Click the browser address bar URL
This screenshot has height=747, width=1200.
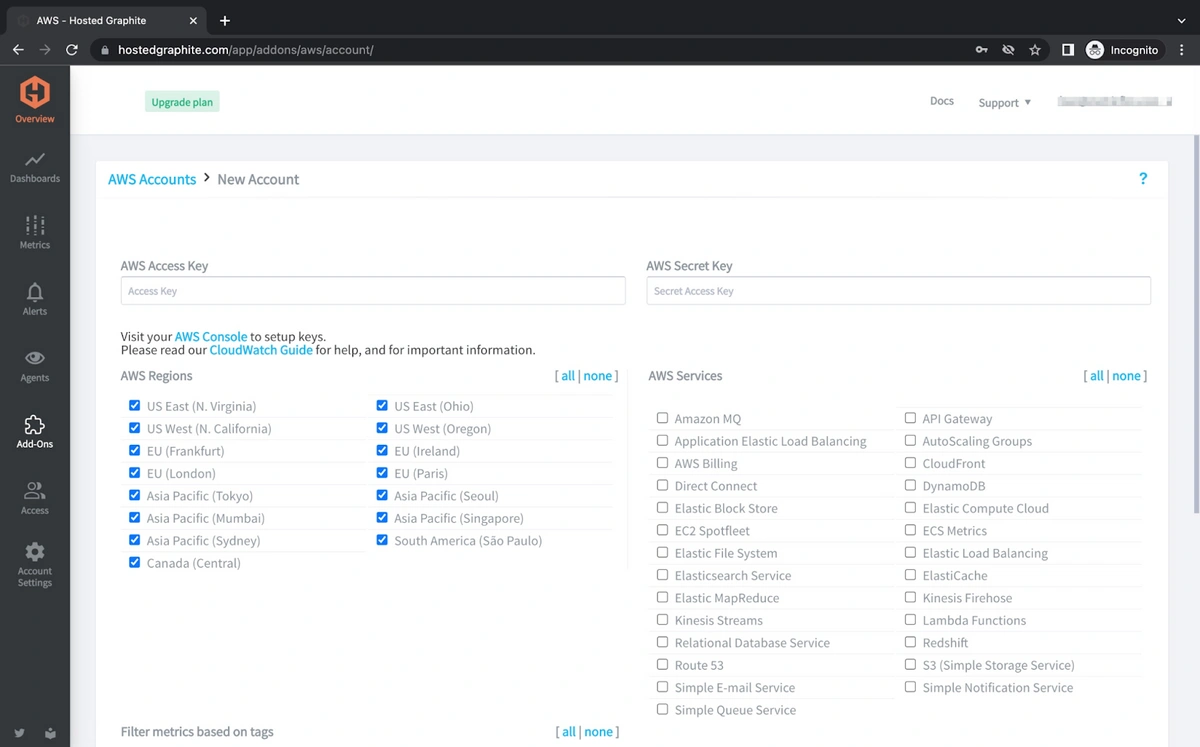[x=245, y=49]
